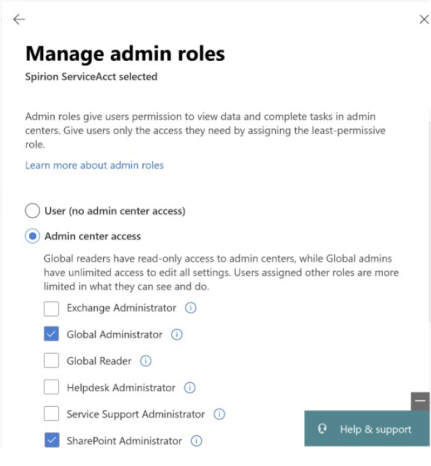Uncheck the Global Administrator checkbox
Viewport: 431px width, 466px height.
coord(51,334)
